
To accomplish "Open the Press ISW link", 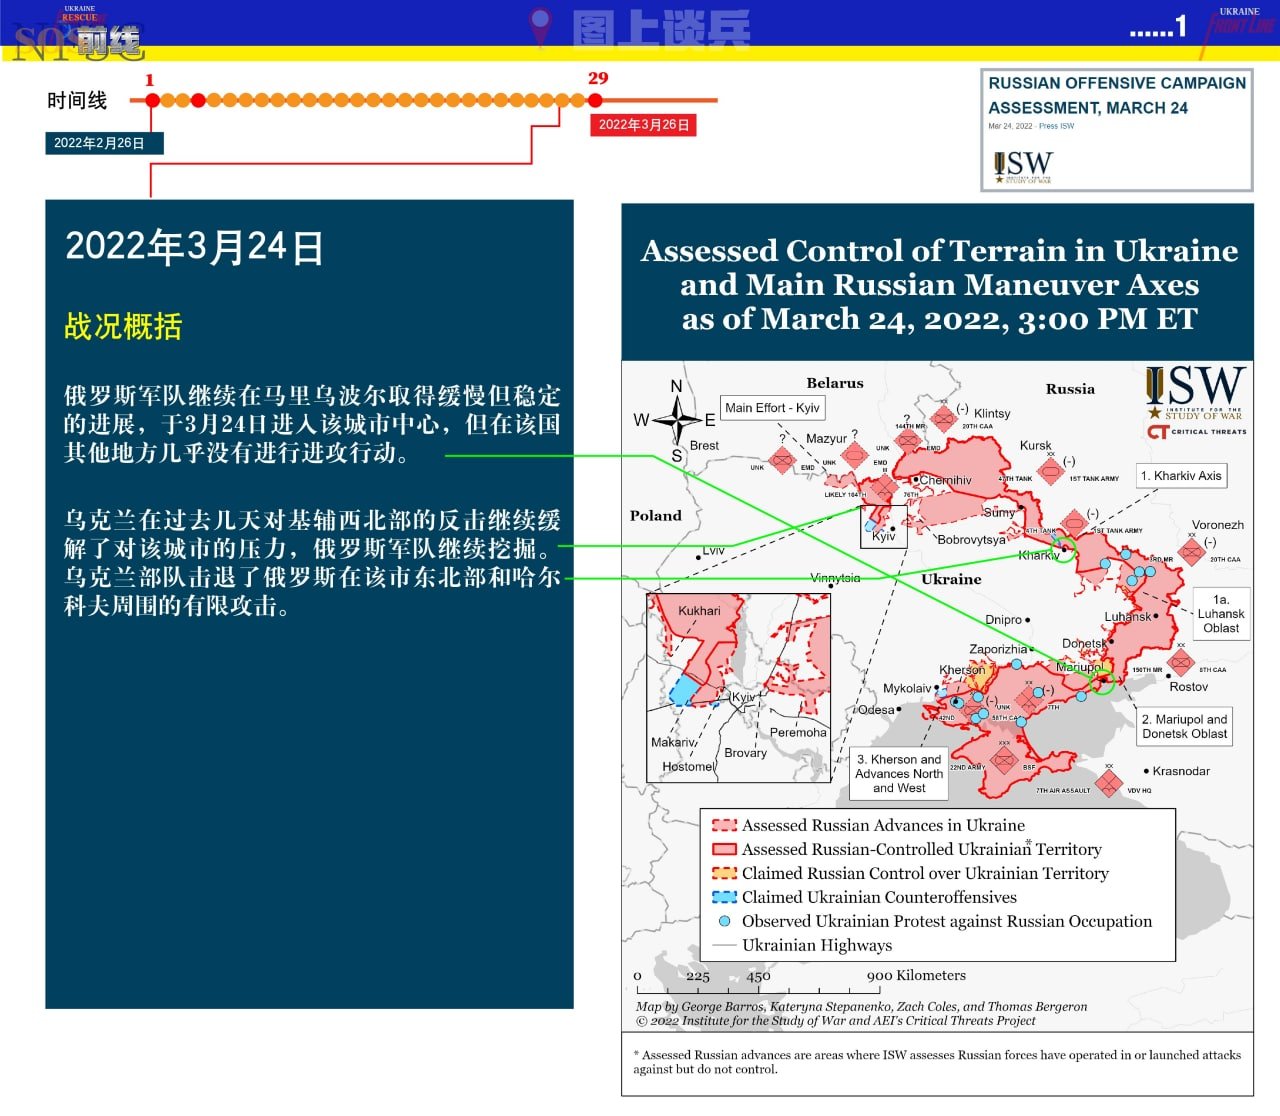I will point(1056,126).
